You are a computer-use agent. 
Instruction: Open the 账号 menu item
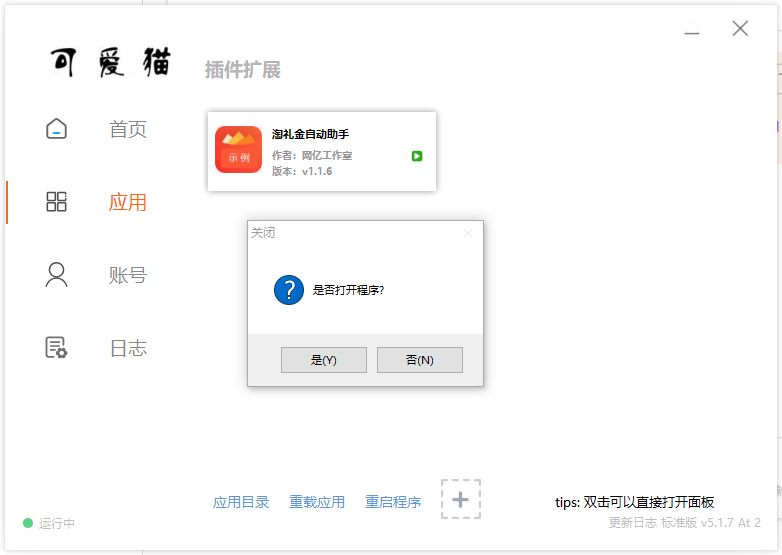128,275
